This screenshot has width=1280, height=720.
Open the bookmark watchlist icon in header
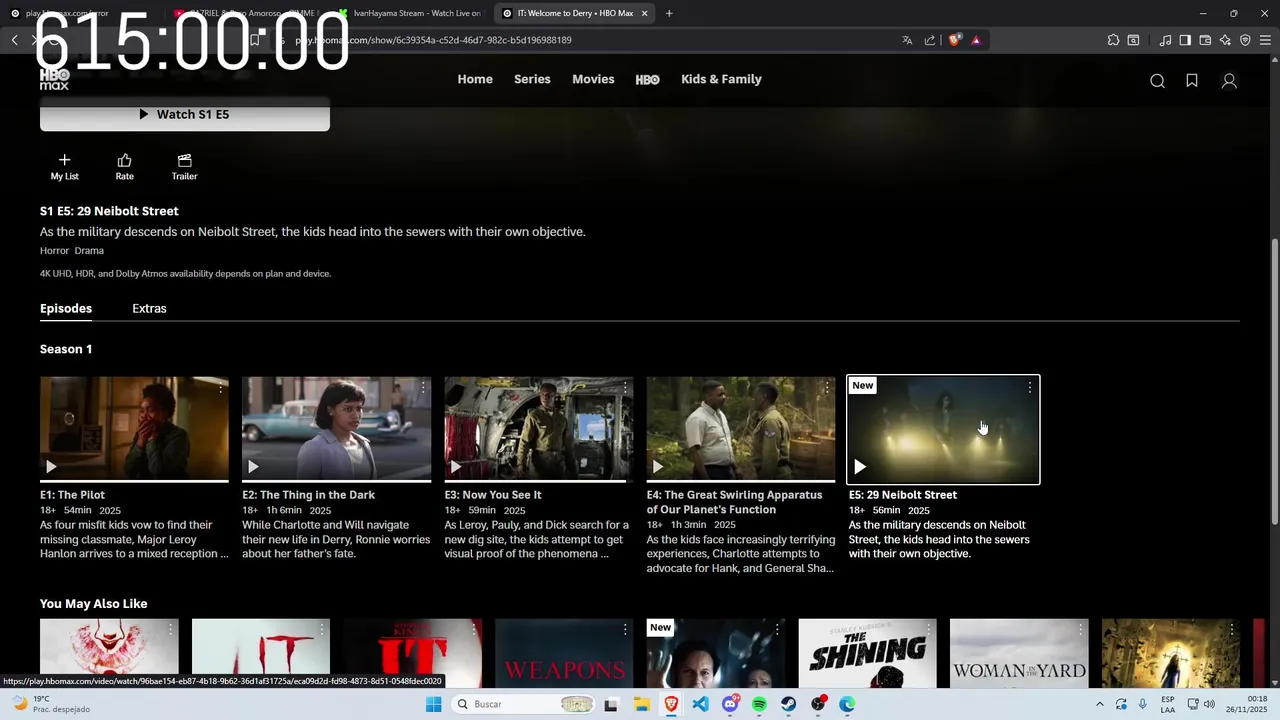click(x=1192, y=81)
